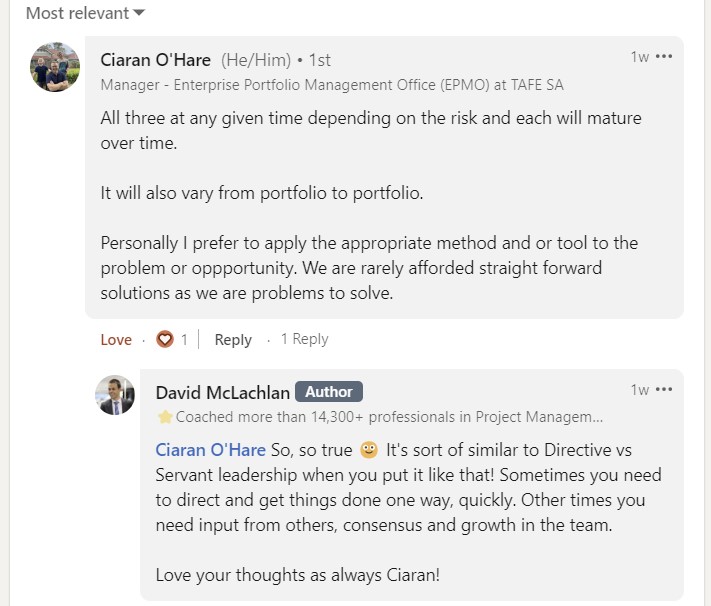Click the 1w timestamp on Ciaran's comment
The height and width of the screenshot is (606, 711).
(639, 57)
